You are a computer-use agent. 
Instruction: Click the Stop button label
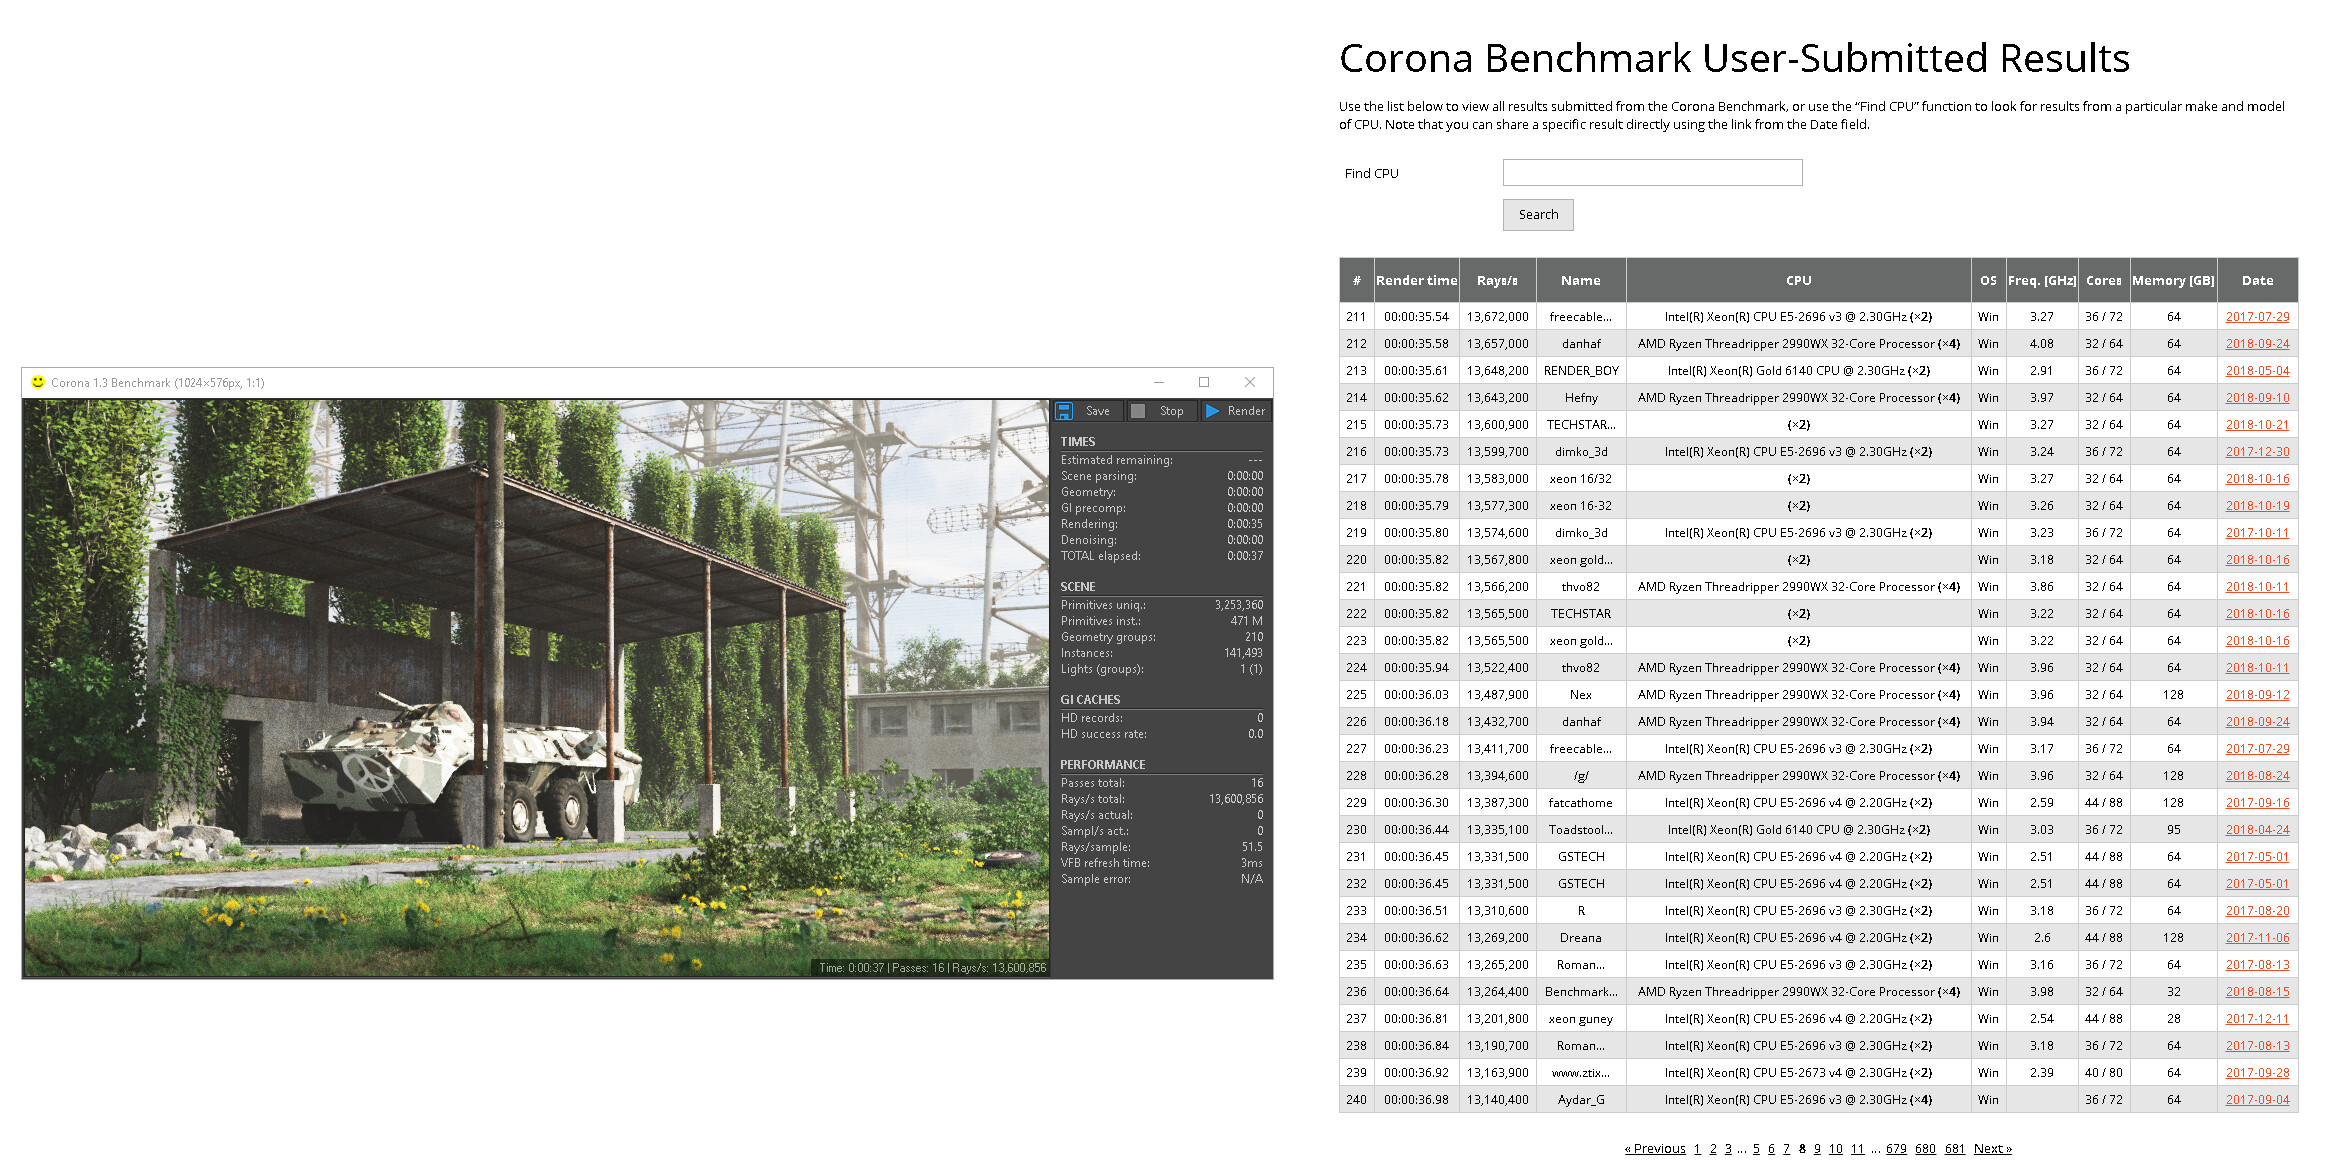[1171, 411]
